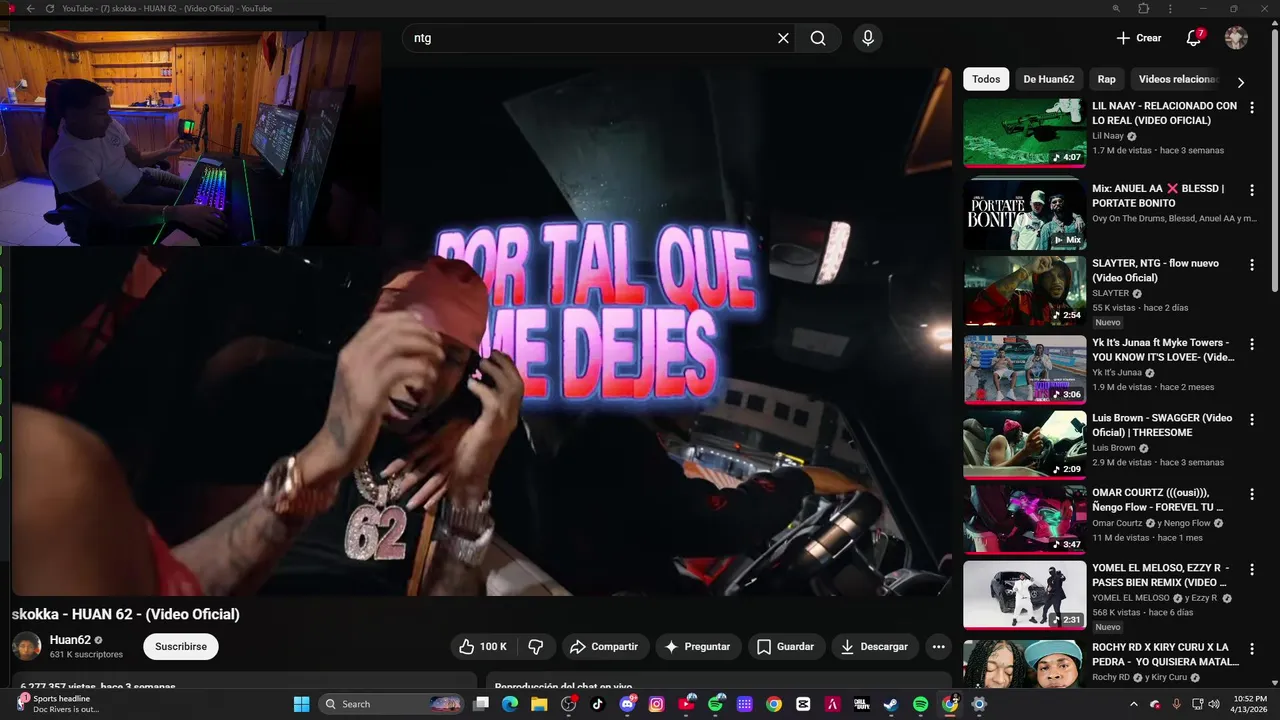Viewport: 1280px width, 720px height.
Task: Open OMAR COURTZ FOREVEL TU thumbnail
Action: tap(1024, 519)
